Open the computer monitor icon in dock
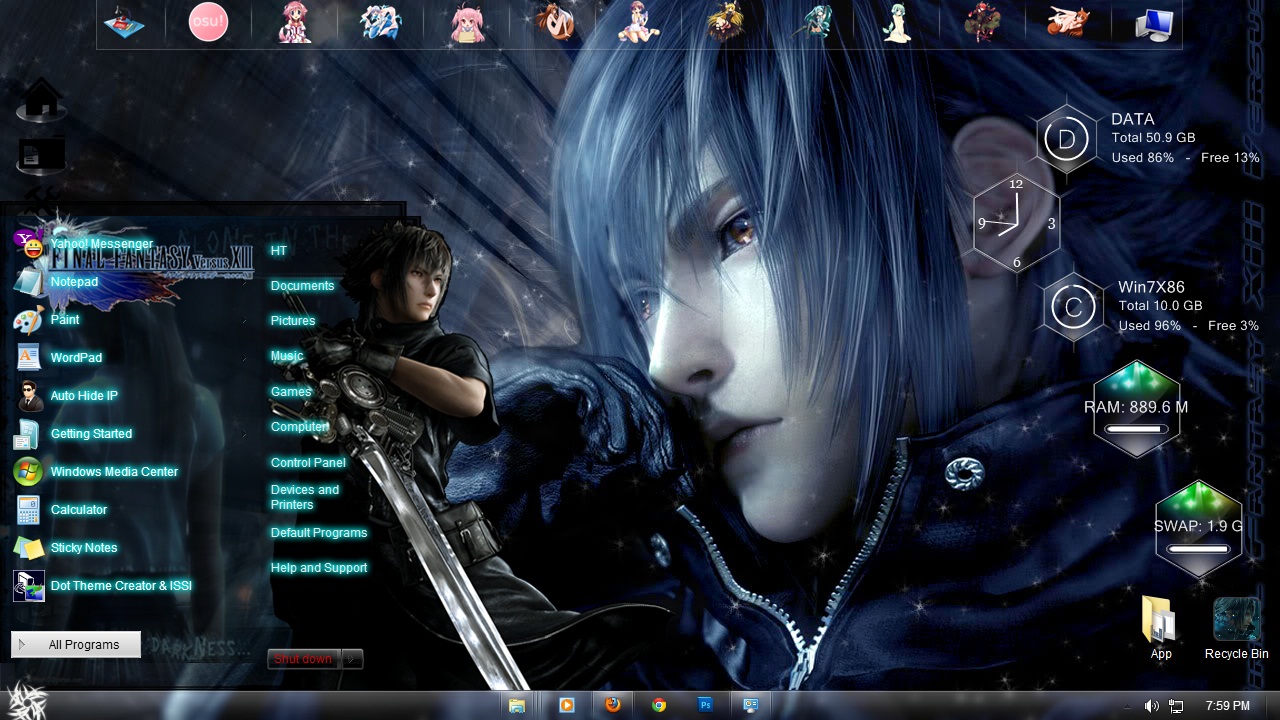The image size is (1280, 720). (1154, 23)
